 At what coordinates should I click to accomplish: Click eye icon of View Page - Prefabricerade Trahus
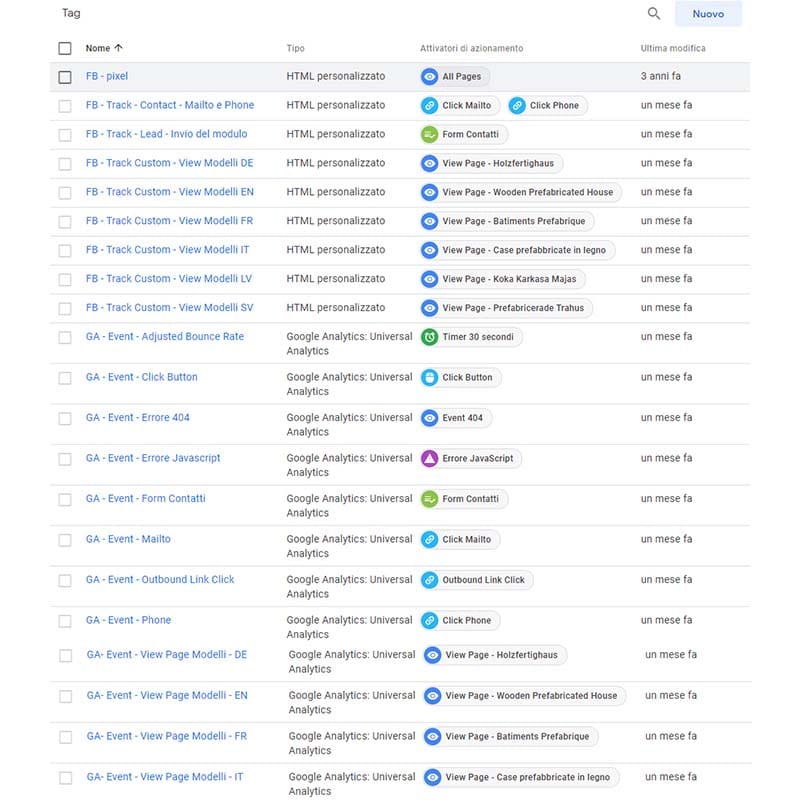click(x=430, y=308)
